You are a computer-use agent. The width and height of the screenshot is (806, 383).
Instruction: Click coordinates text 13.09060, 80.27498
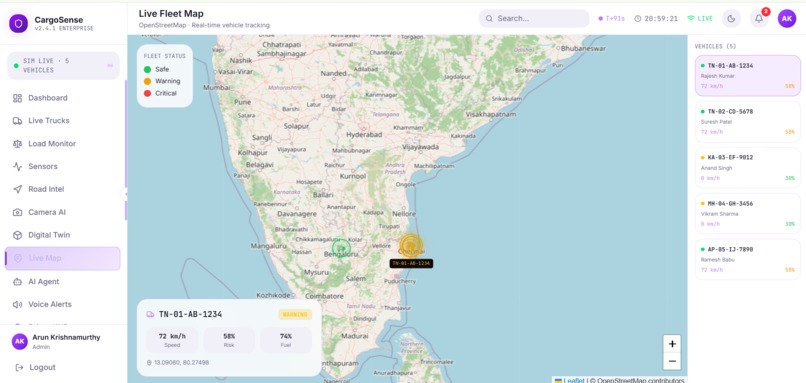coord(181,362)
